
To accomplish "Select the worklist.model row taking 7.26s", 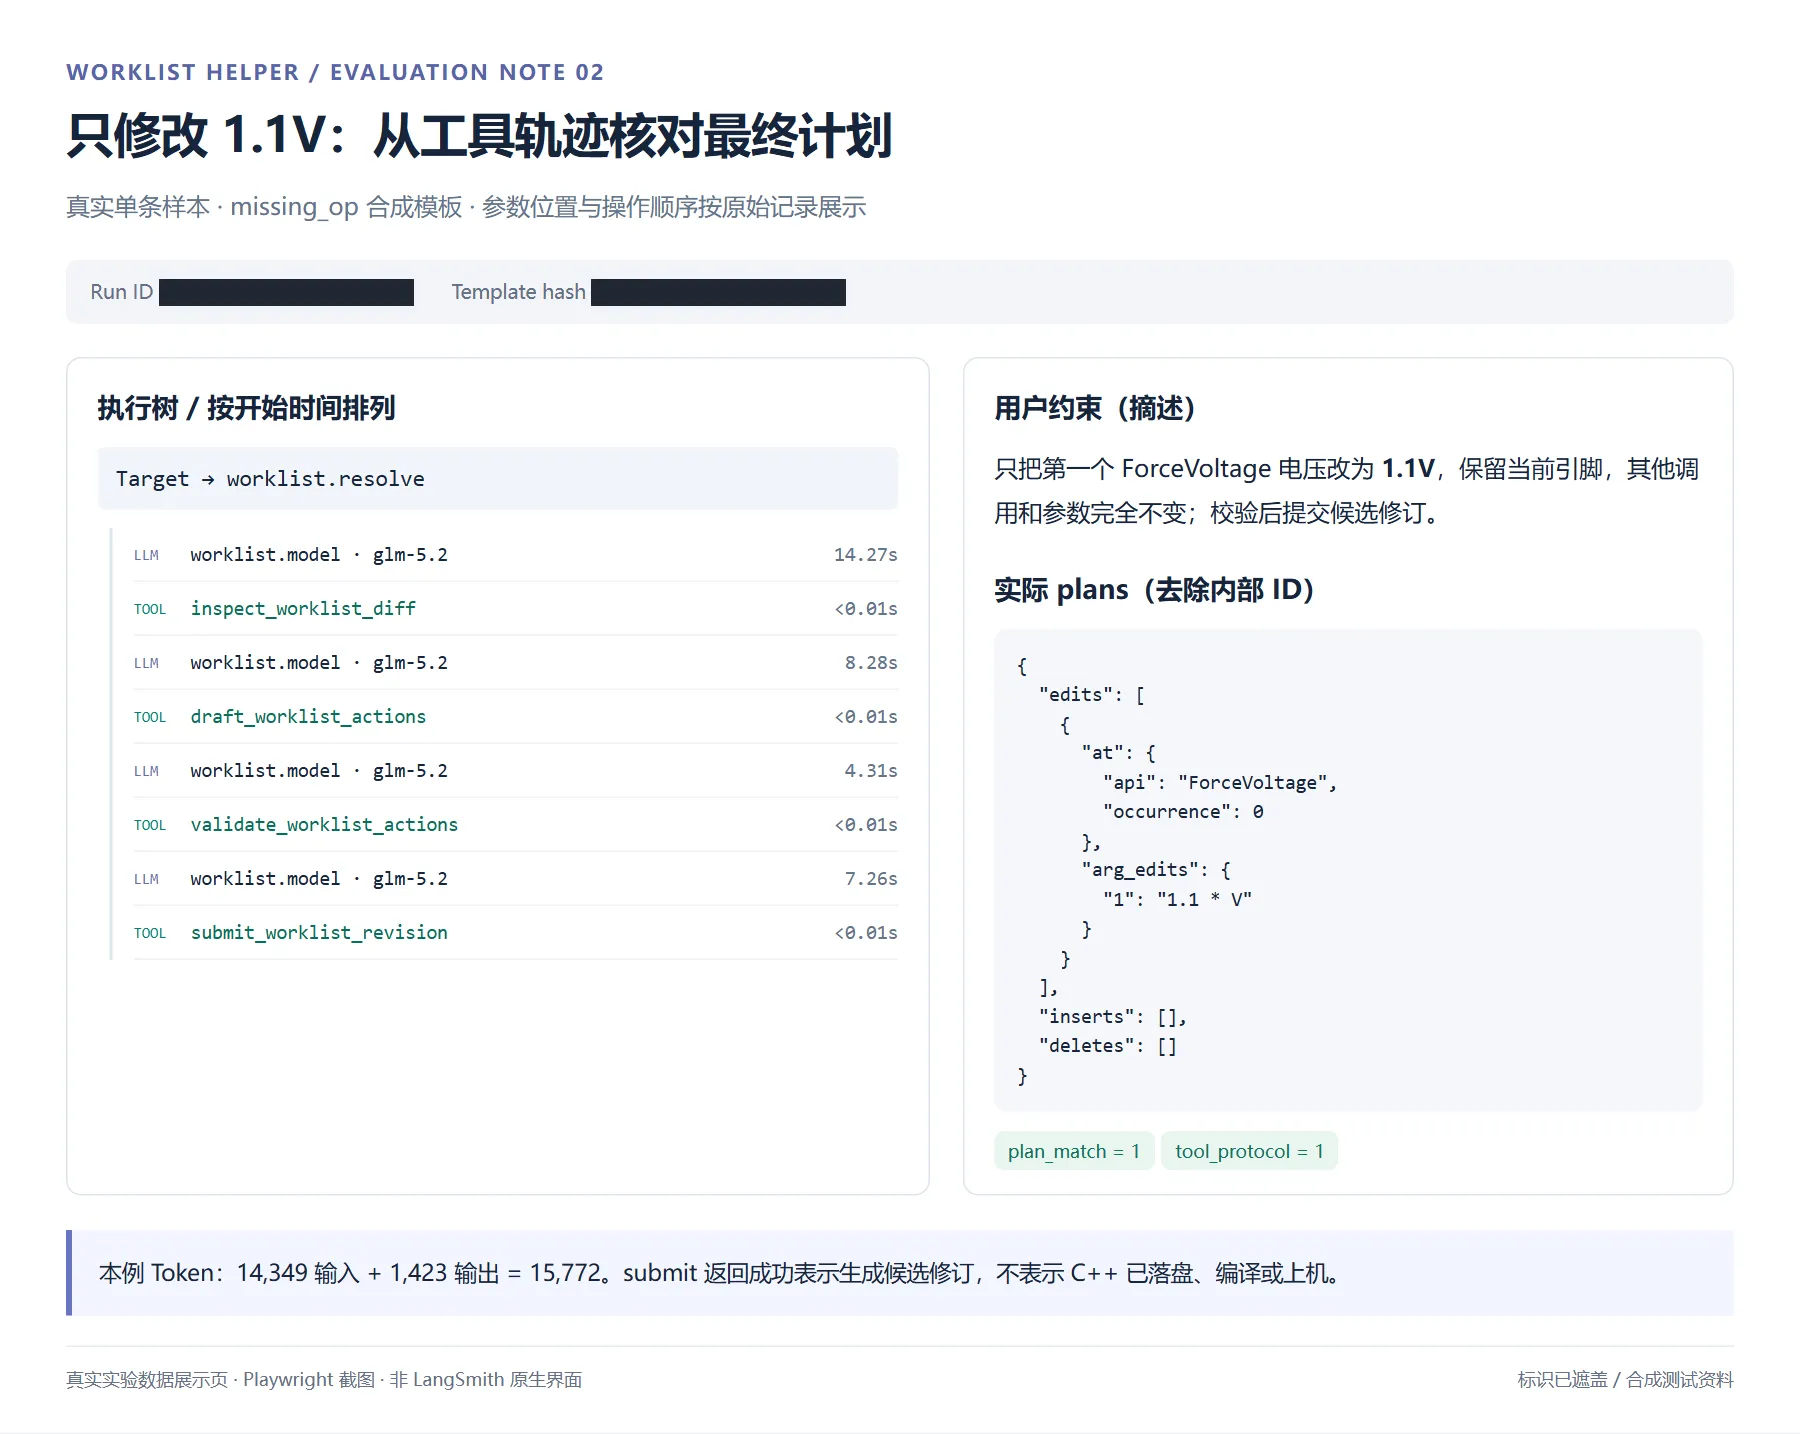I will (516, 878).
